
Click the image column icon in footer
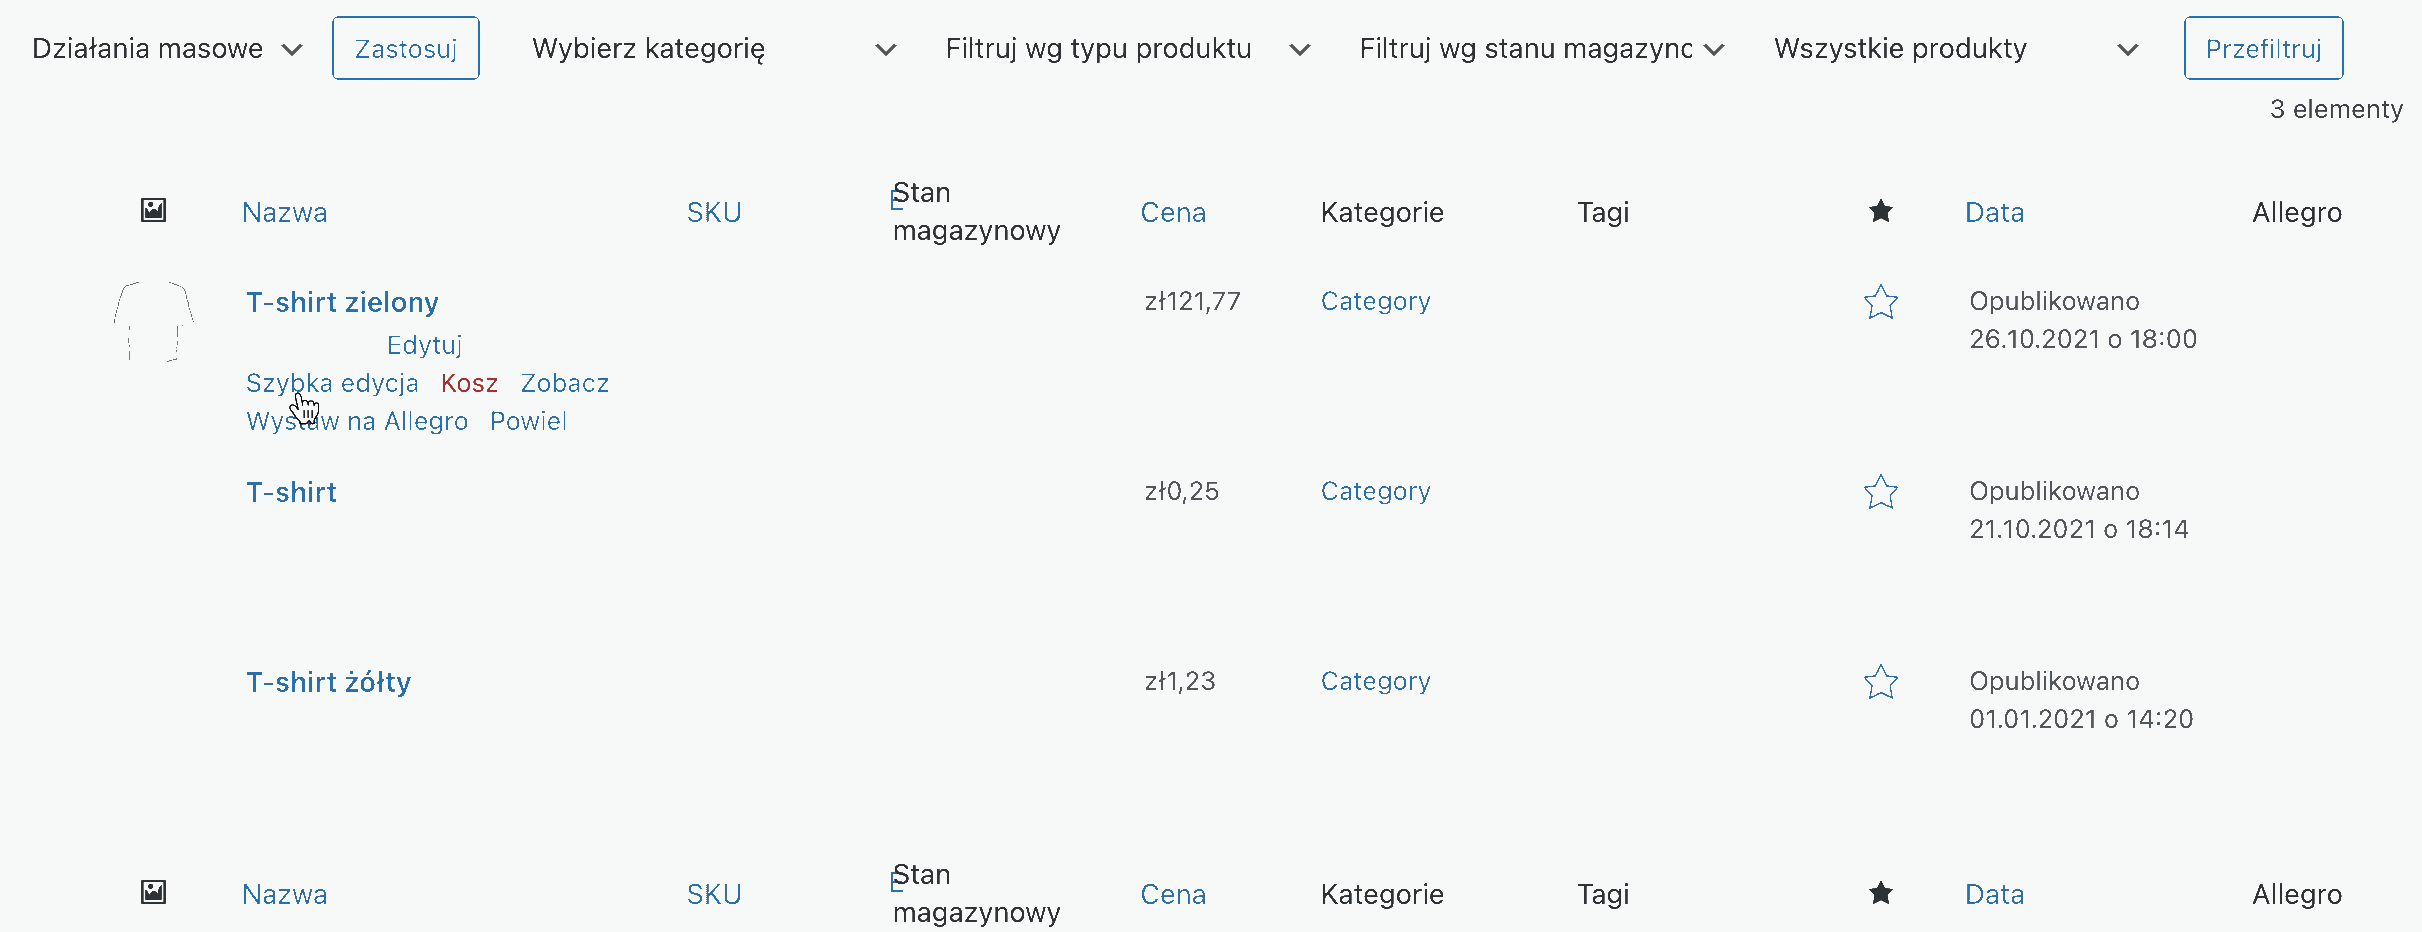[153, 892]
